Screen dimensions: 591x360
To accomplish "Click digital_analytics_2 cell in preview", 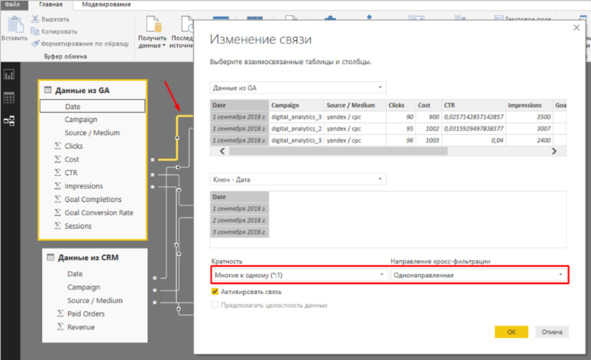I will pyautogui.click(x=297, y=129).
